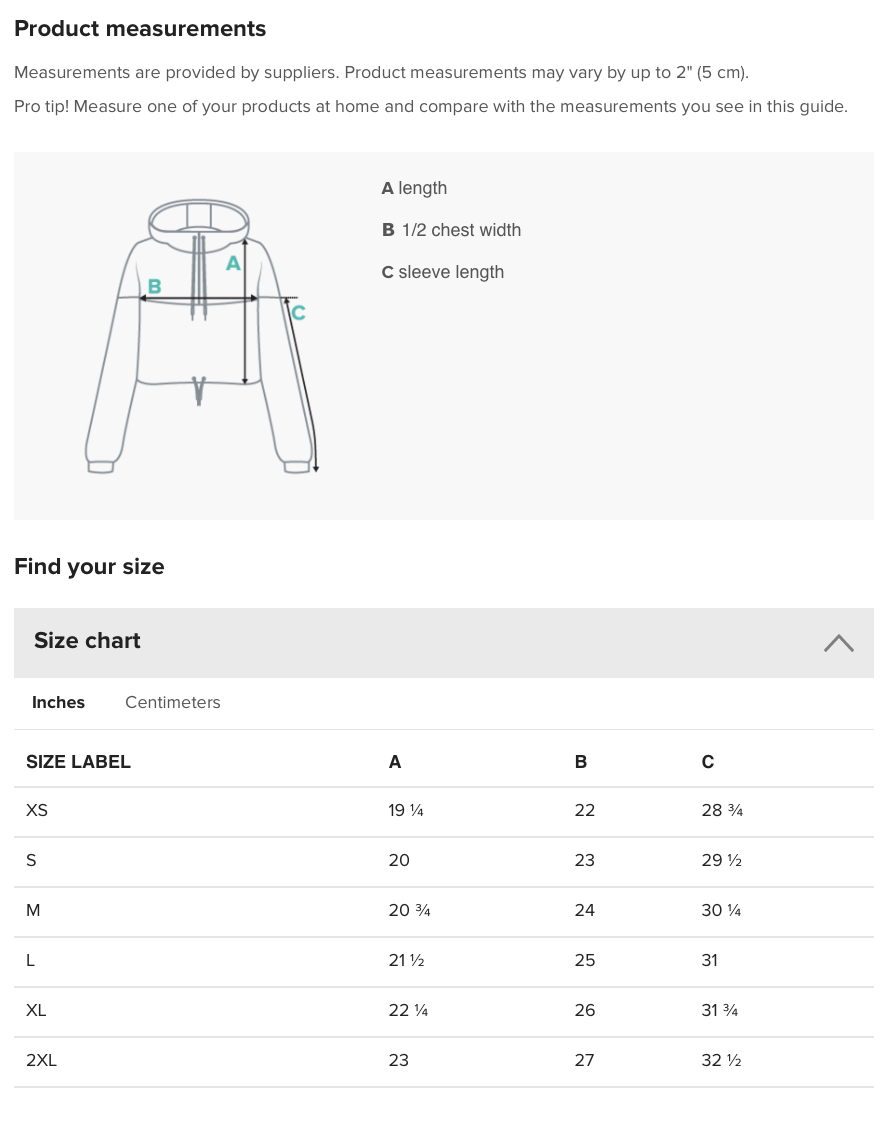Click the M size label

pyautogui.click(x=33, y=911)
